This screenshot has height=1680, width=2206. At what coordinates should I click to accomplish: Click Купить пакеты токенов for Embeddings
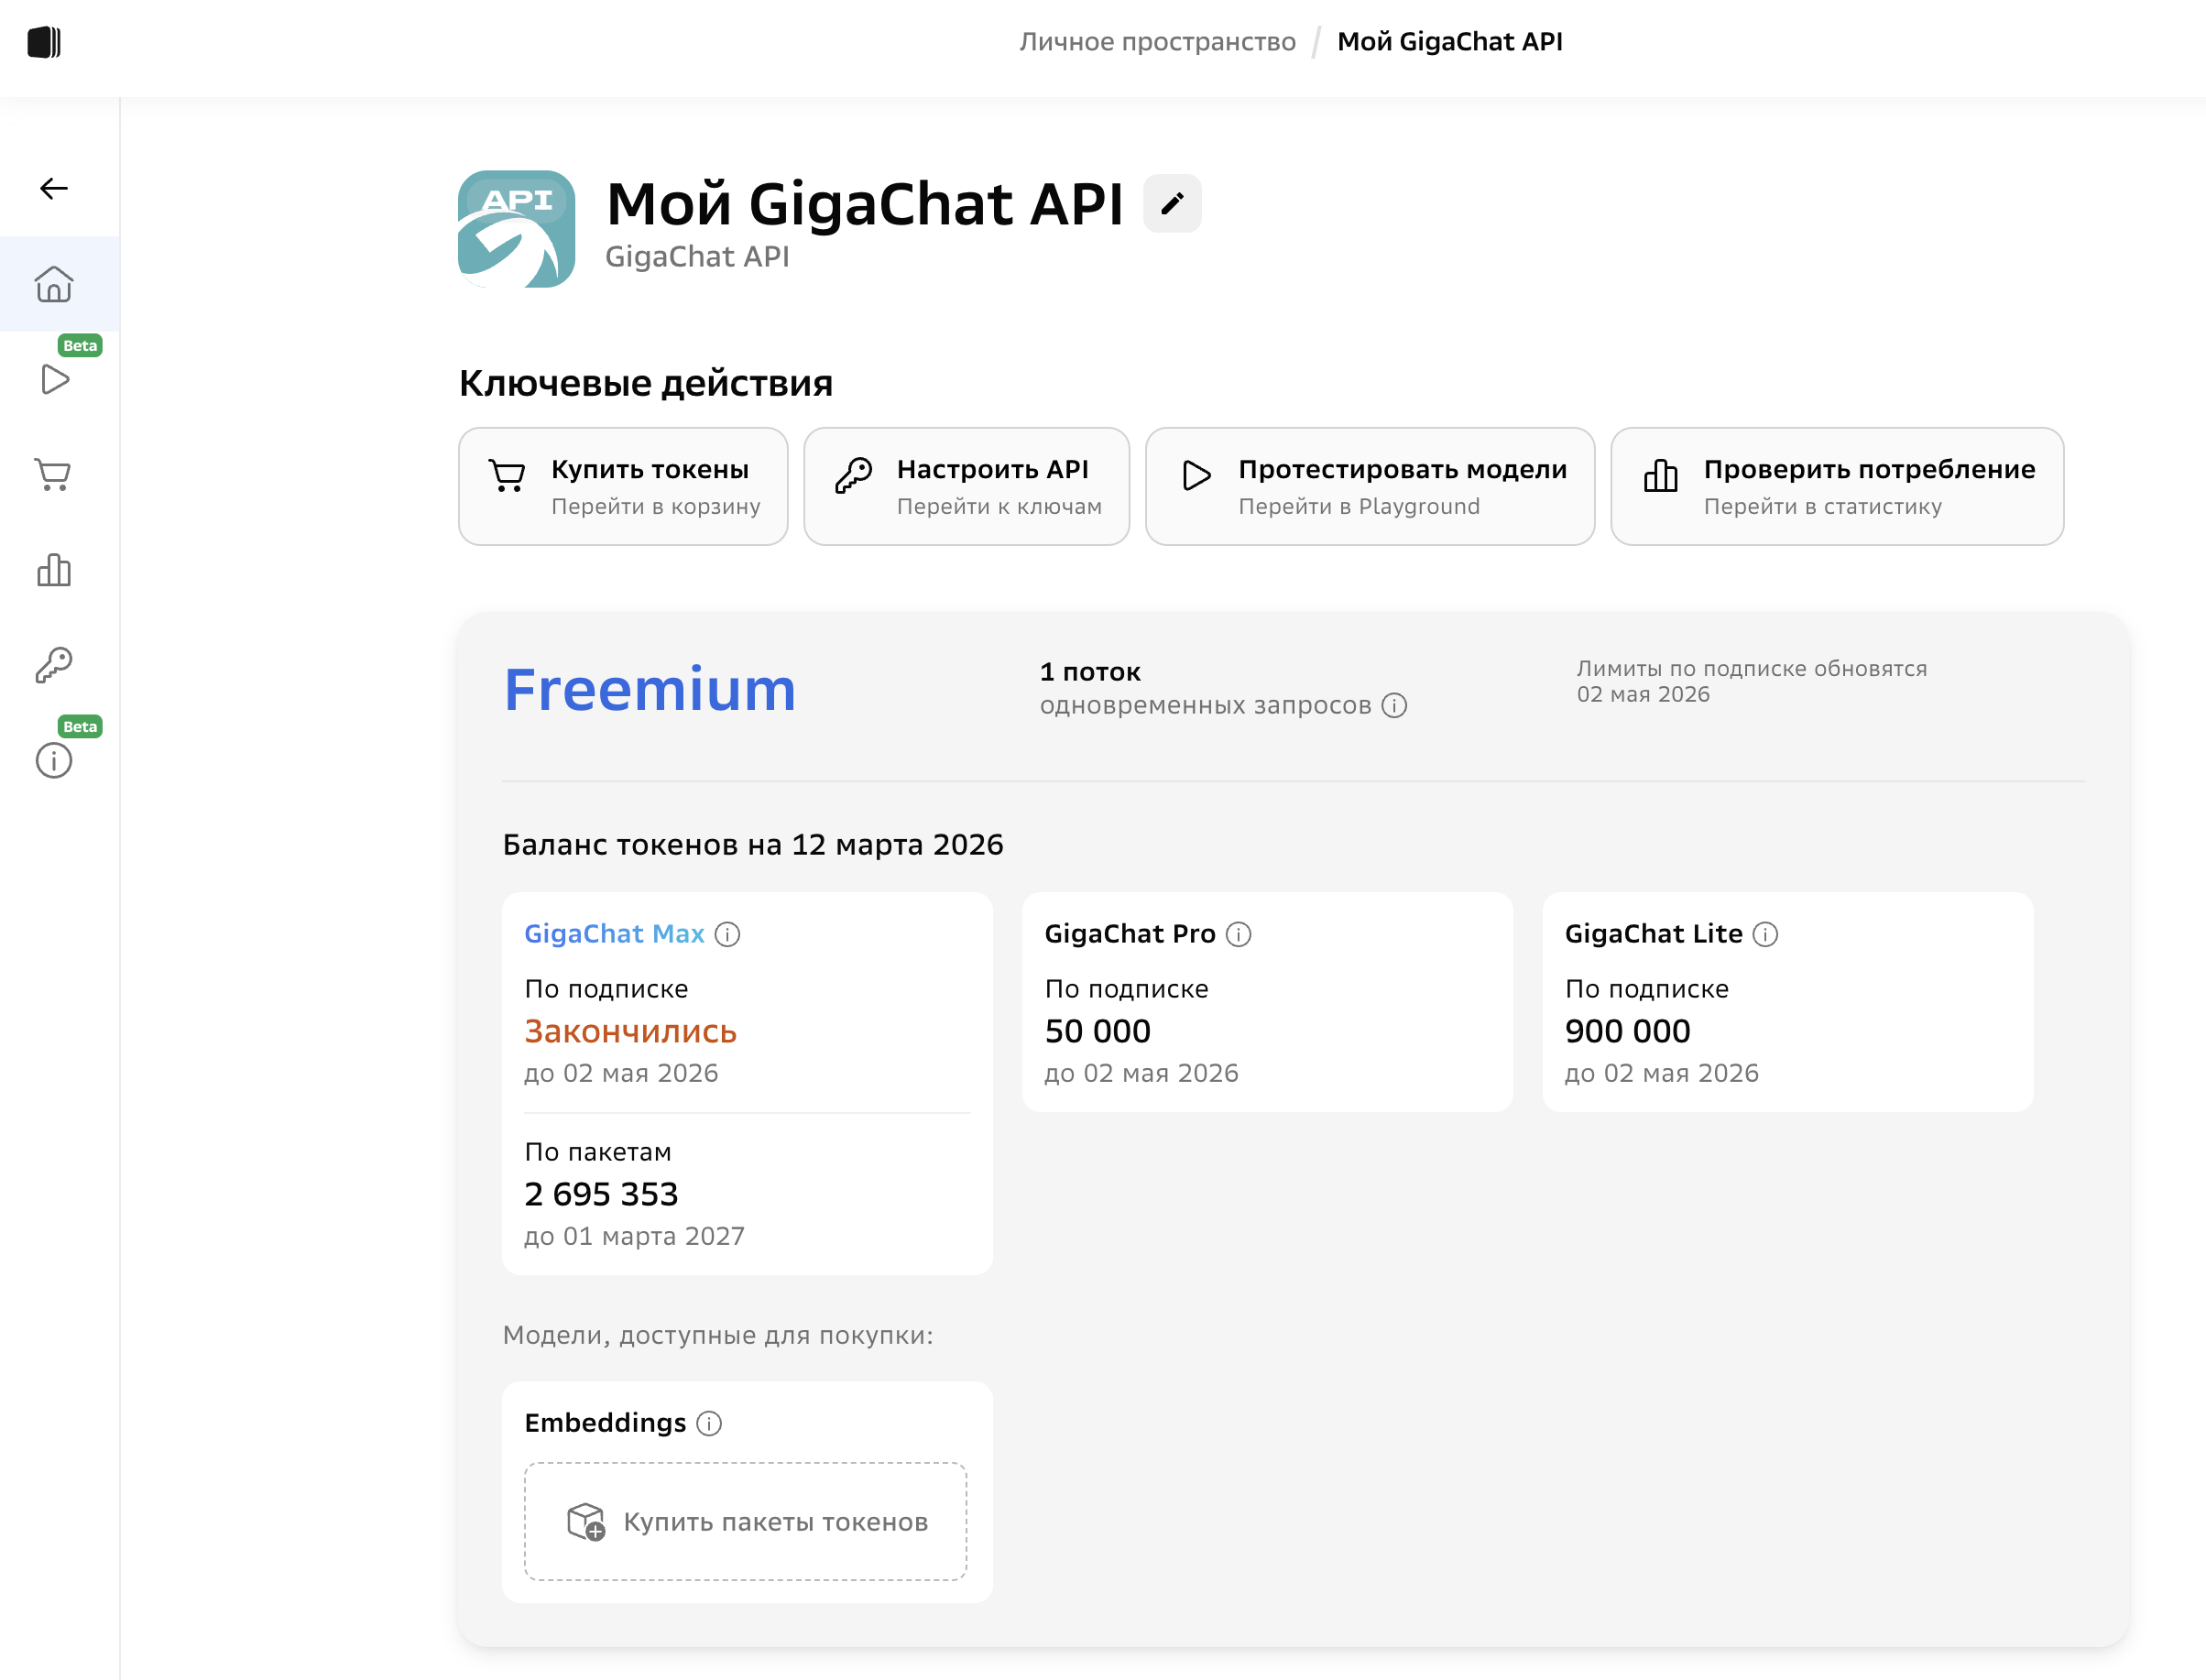pos(746,1522)
